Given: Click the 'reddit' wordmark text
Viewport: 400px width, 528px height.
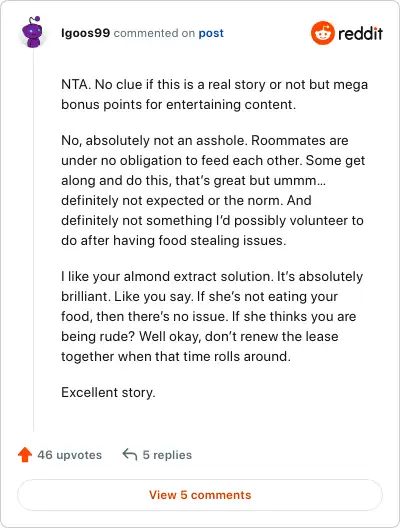Looking at the screenshot, I should 360,33.
